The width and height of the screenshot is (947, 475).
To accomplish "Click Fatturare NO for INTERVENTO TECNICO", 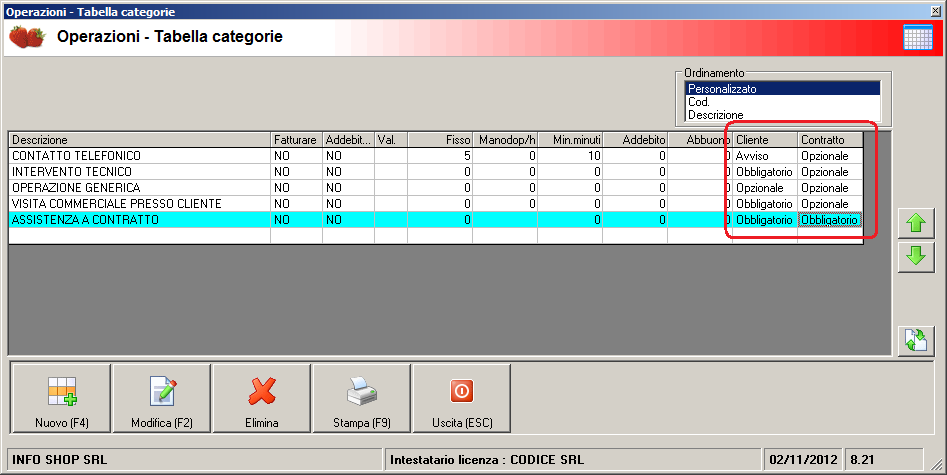I will click(x=296, y=172).
